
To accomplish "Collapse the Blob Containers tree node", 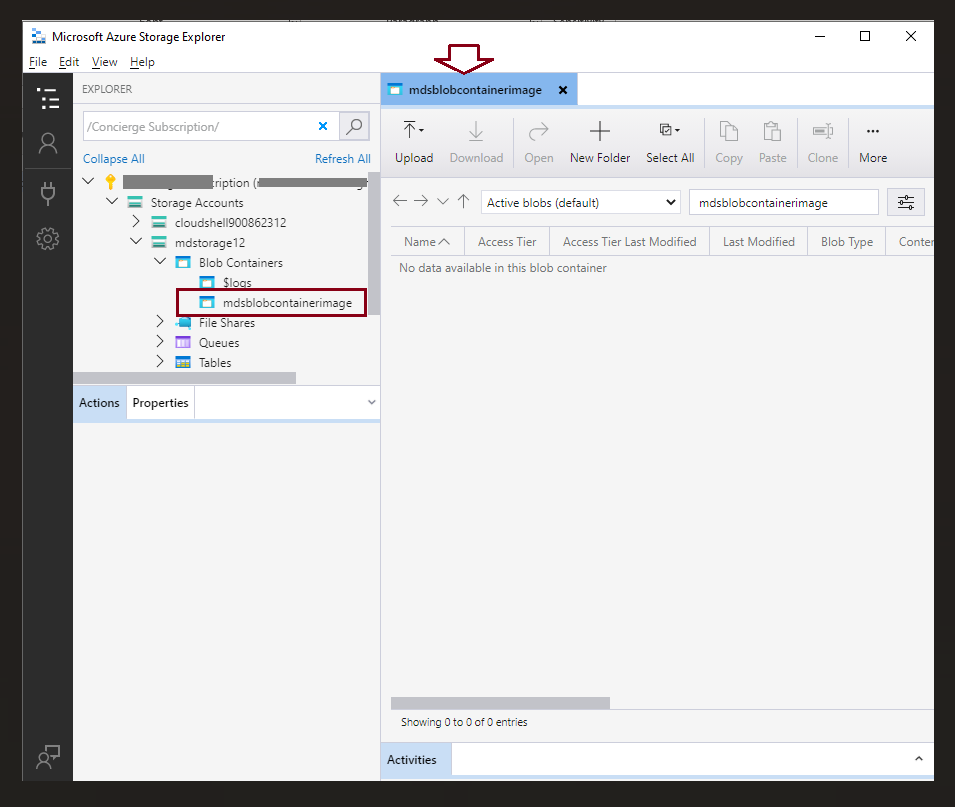I will click(160, 262).
